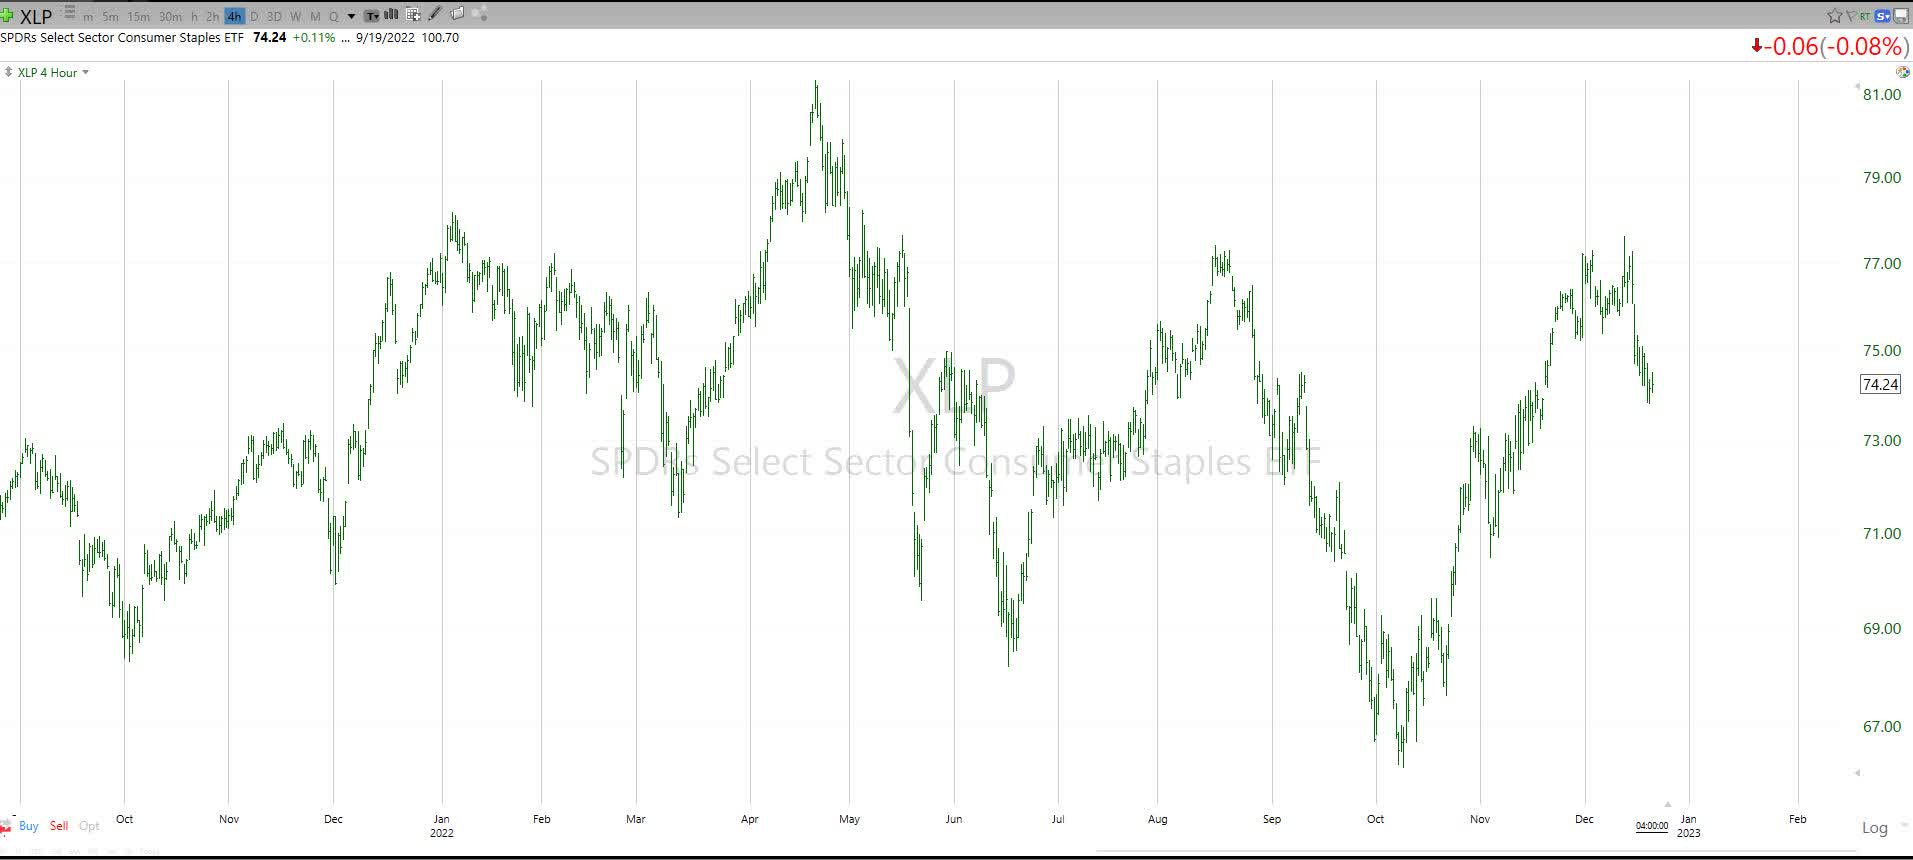1913x860 pixels.
Task: Click the +0.11% change value
Action: tap(314, 38)
